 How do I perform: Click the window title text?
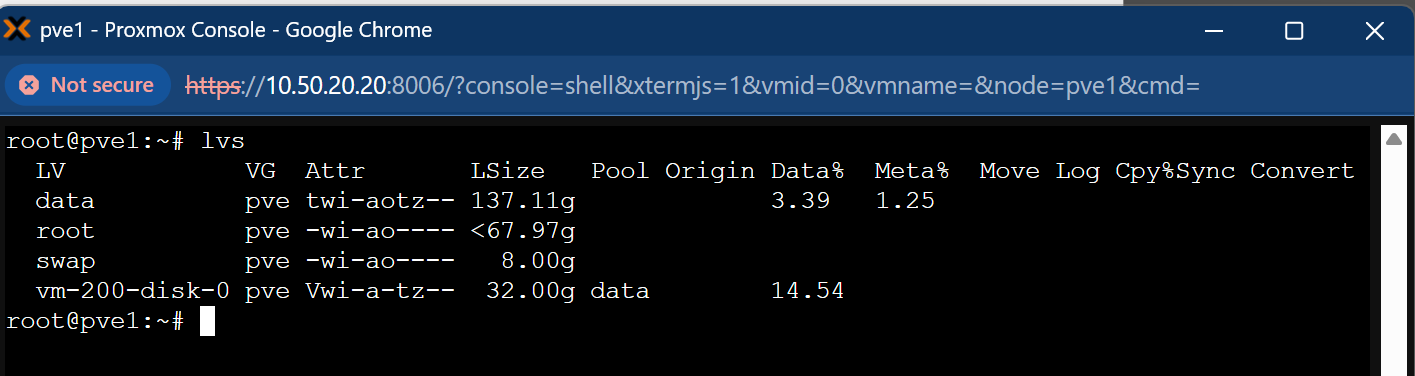[236, 30]
